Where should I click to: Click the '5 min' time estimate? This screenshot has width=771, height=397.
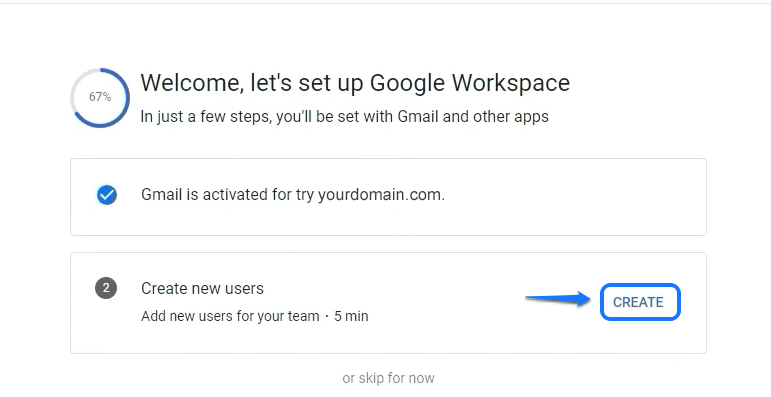click(x=351, y=316)
